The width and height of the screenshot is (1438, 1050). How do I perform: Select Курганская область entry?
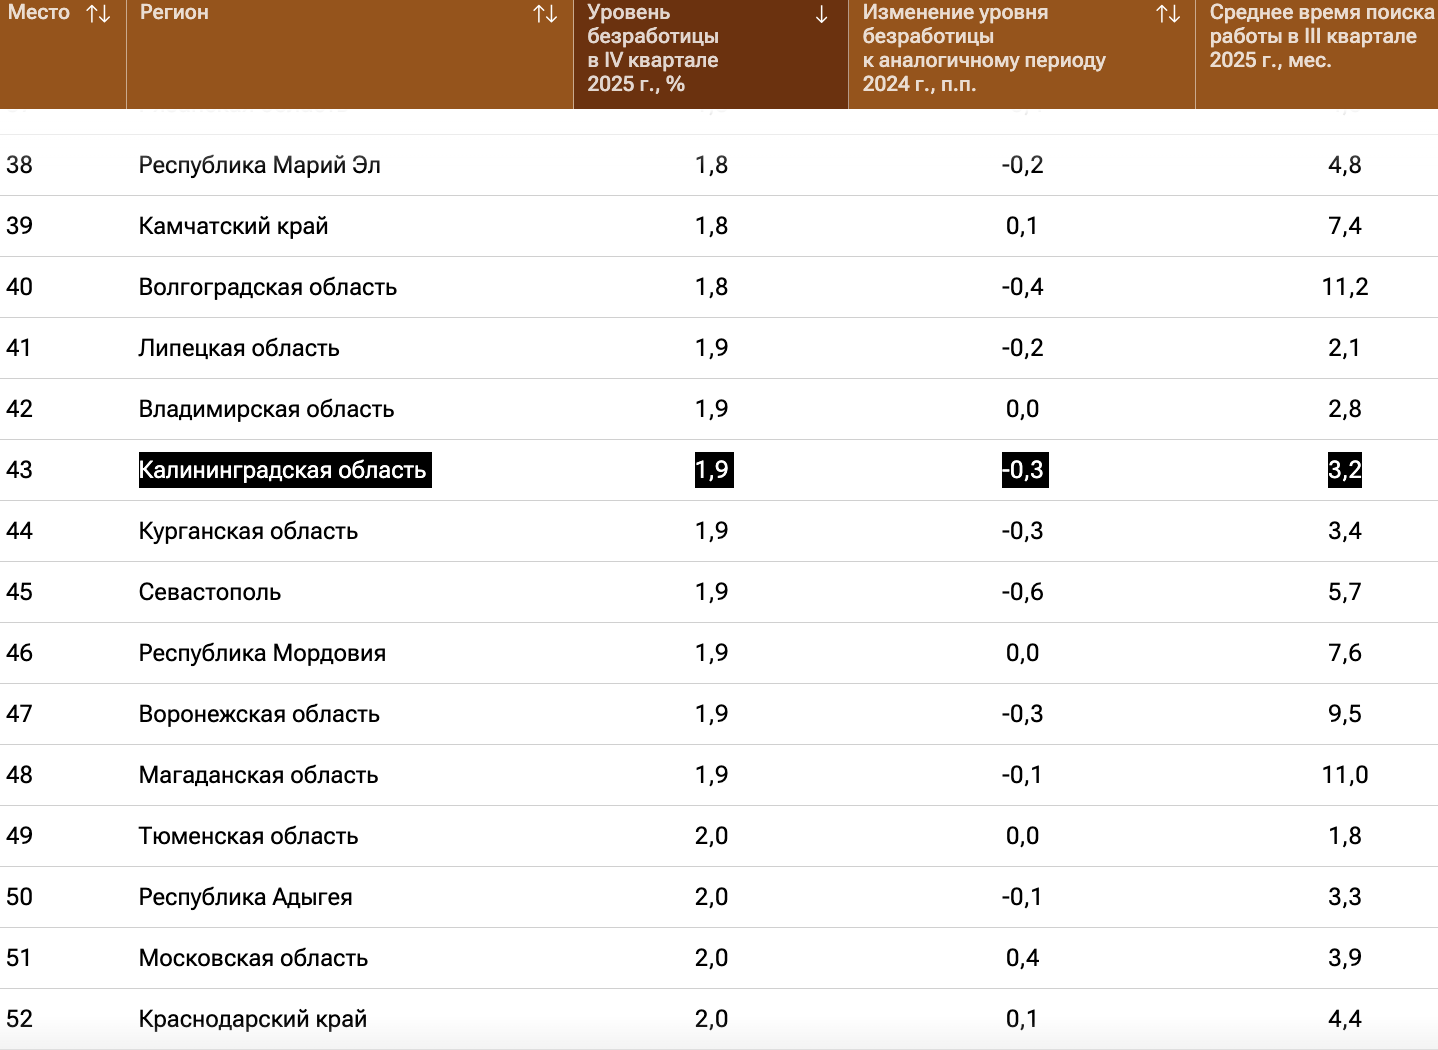point(248,531)
